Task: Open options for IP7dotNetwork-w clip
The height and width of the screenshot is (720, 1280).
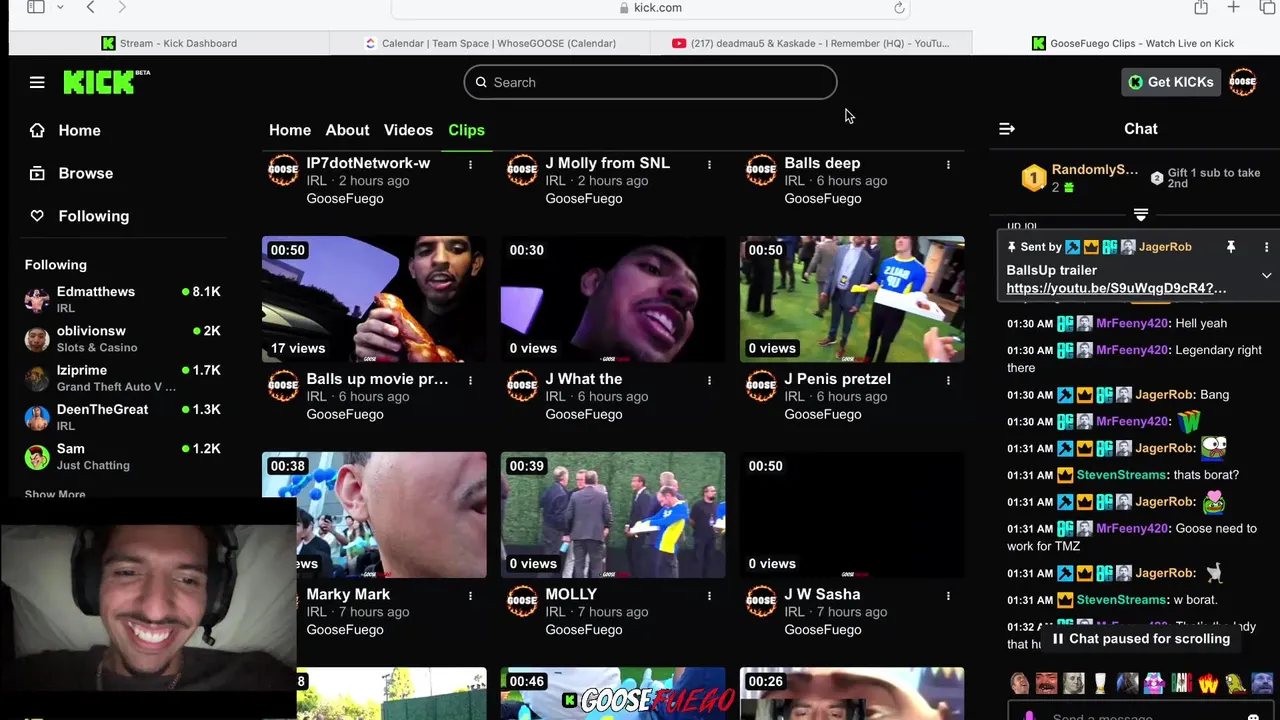Action: click(x=470, y=164)
